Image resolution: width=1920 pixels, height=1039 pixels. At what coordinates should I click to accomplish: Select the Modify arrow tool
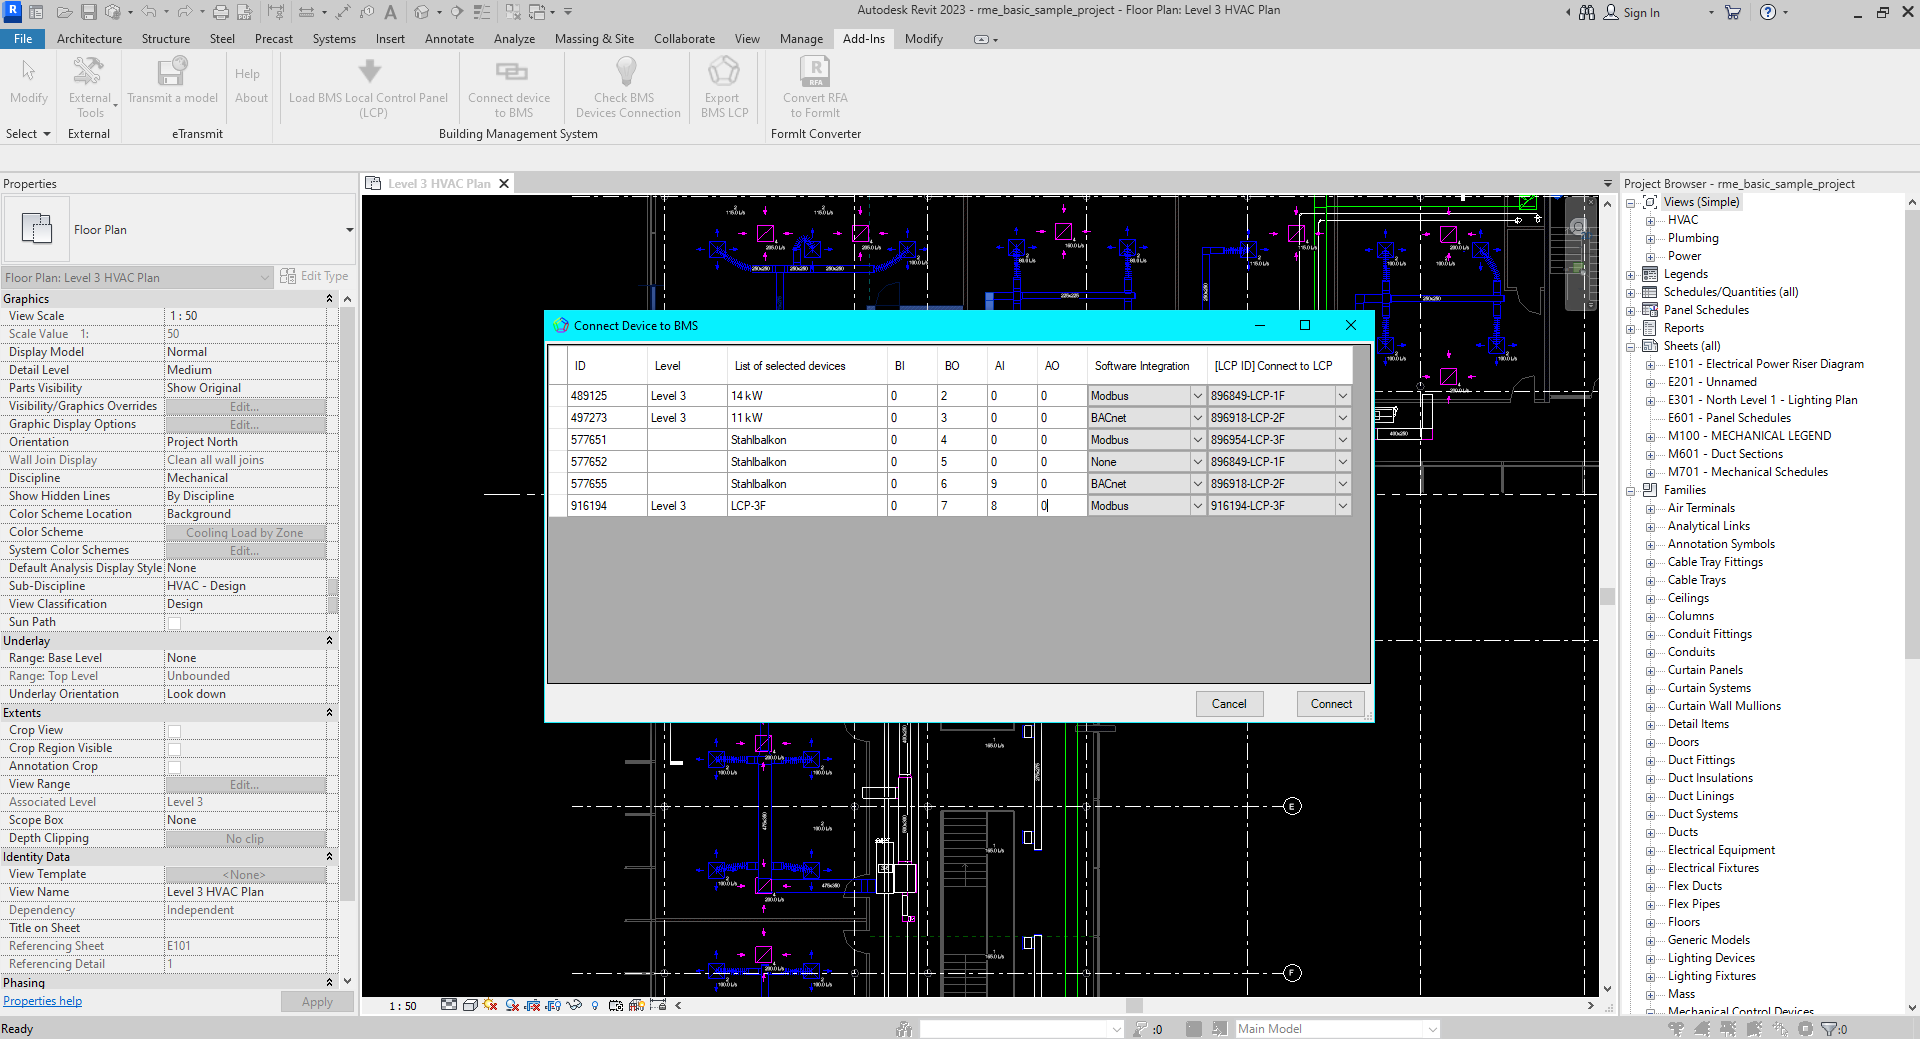(x=28, y=72)
